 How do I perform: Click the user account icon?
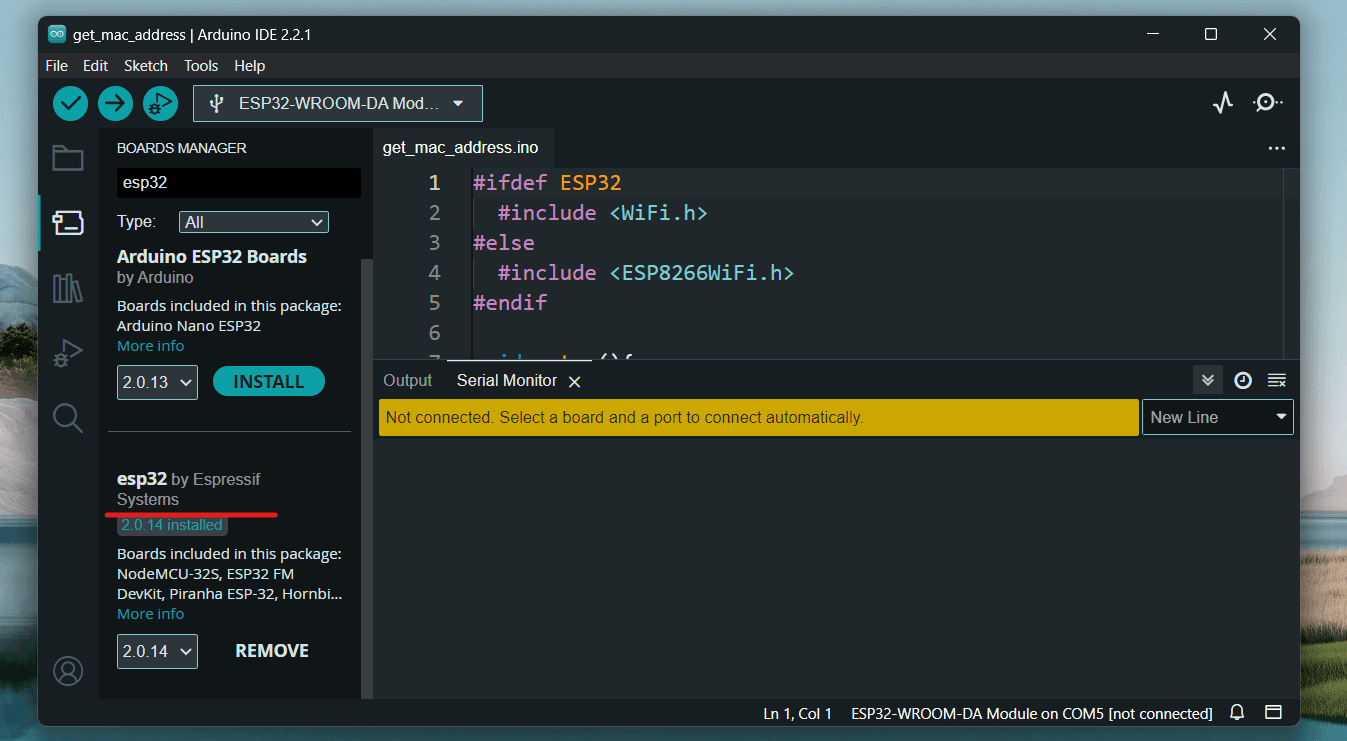[68, 671]
